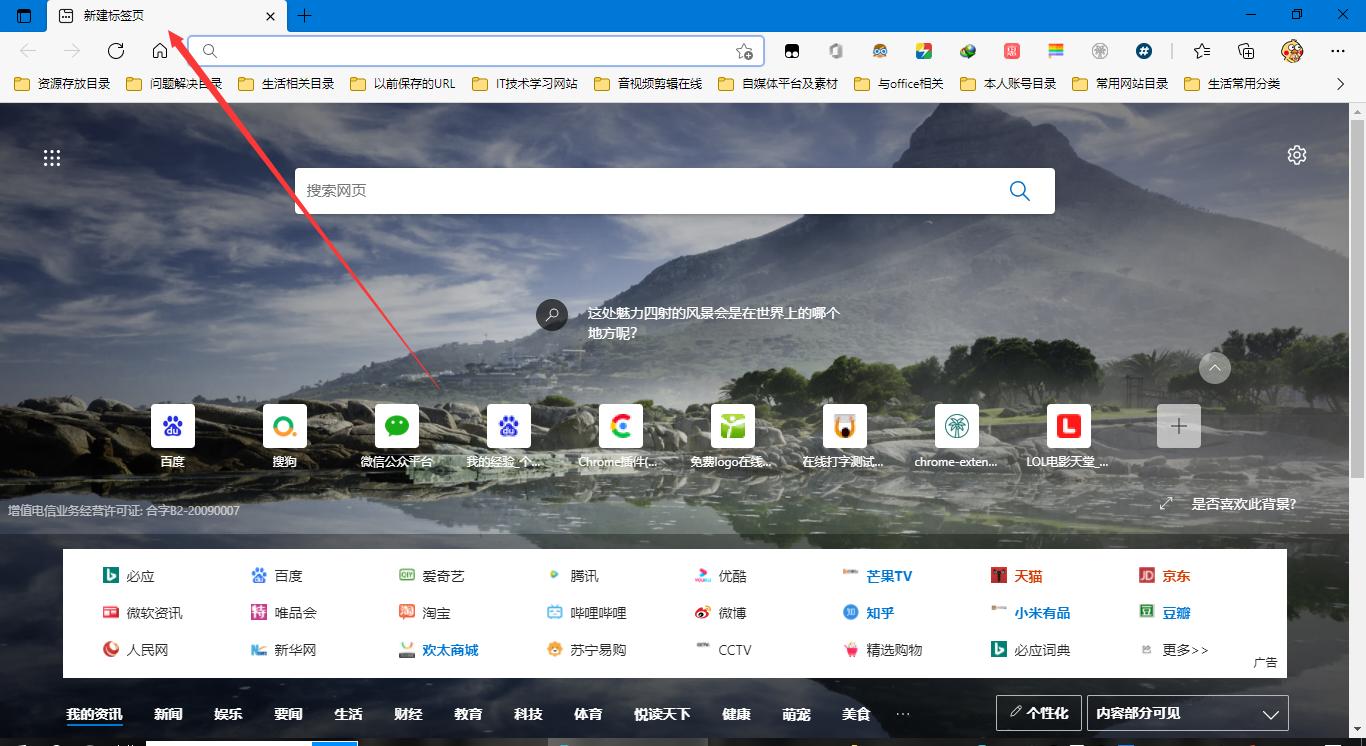The image size is (1366, 746).
Task: Open the browser ... more options menu
Action: click(x=1337, y=50)
